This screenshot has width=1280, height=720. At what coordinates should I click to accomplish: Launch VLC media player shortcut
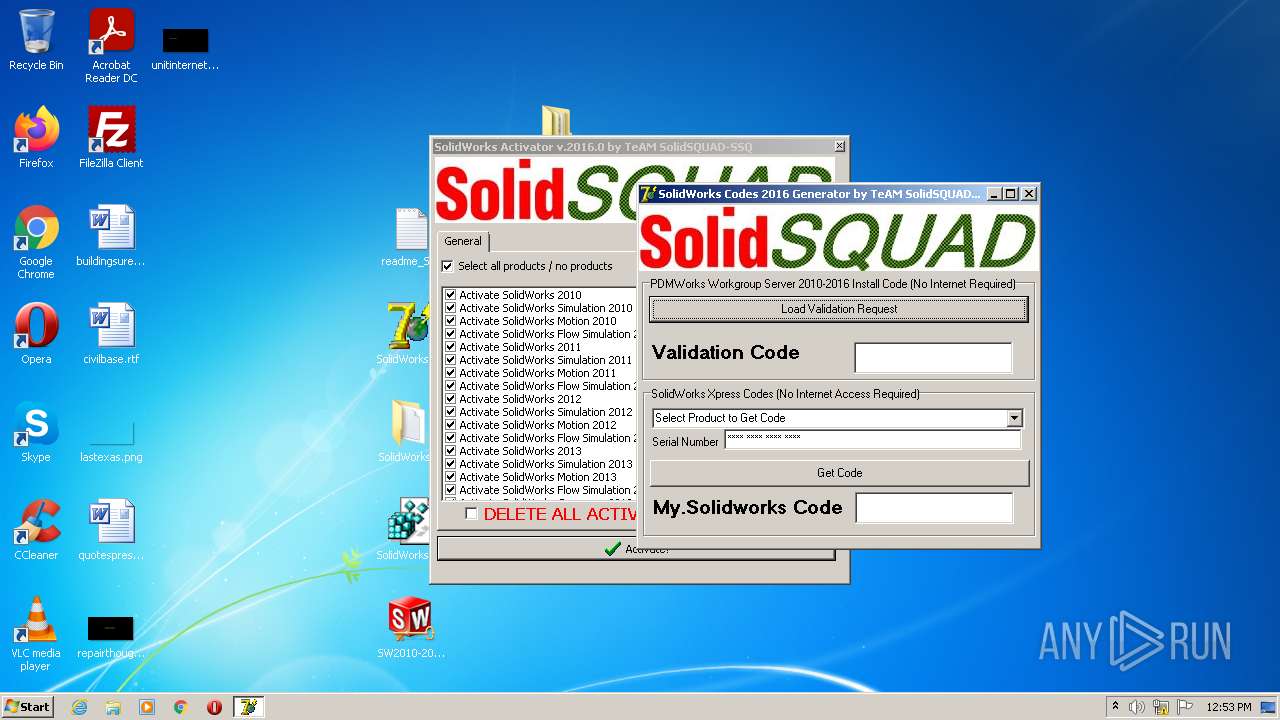pyautogui.click(x=36, y=634)
